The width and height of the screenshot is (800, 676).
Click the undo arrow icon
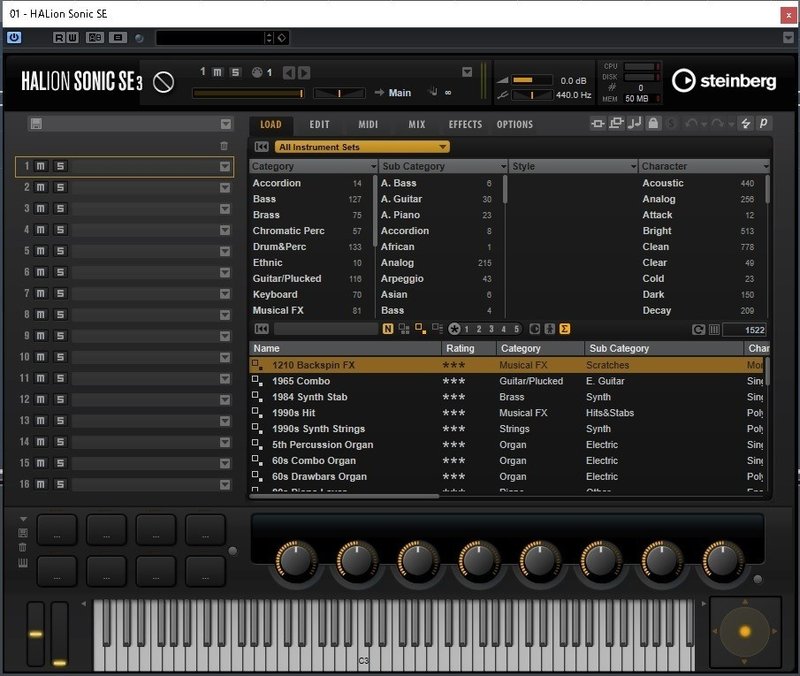click(692, 123)
